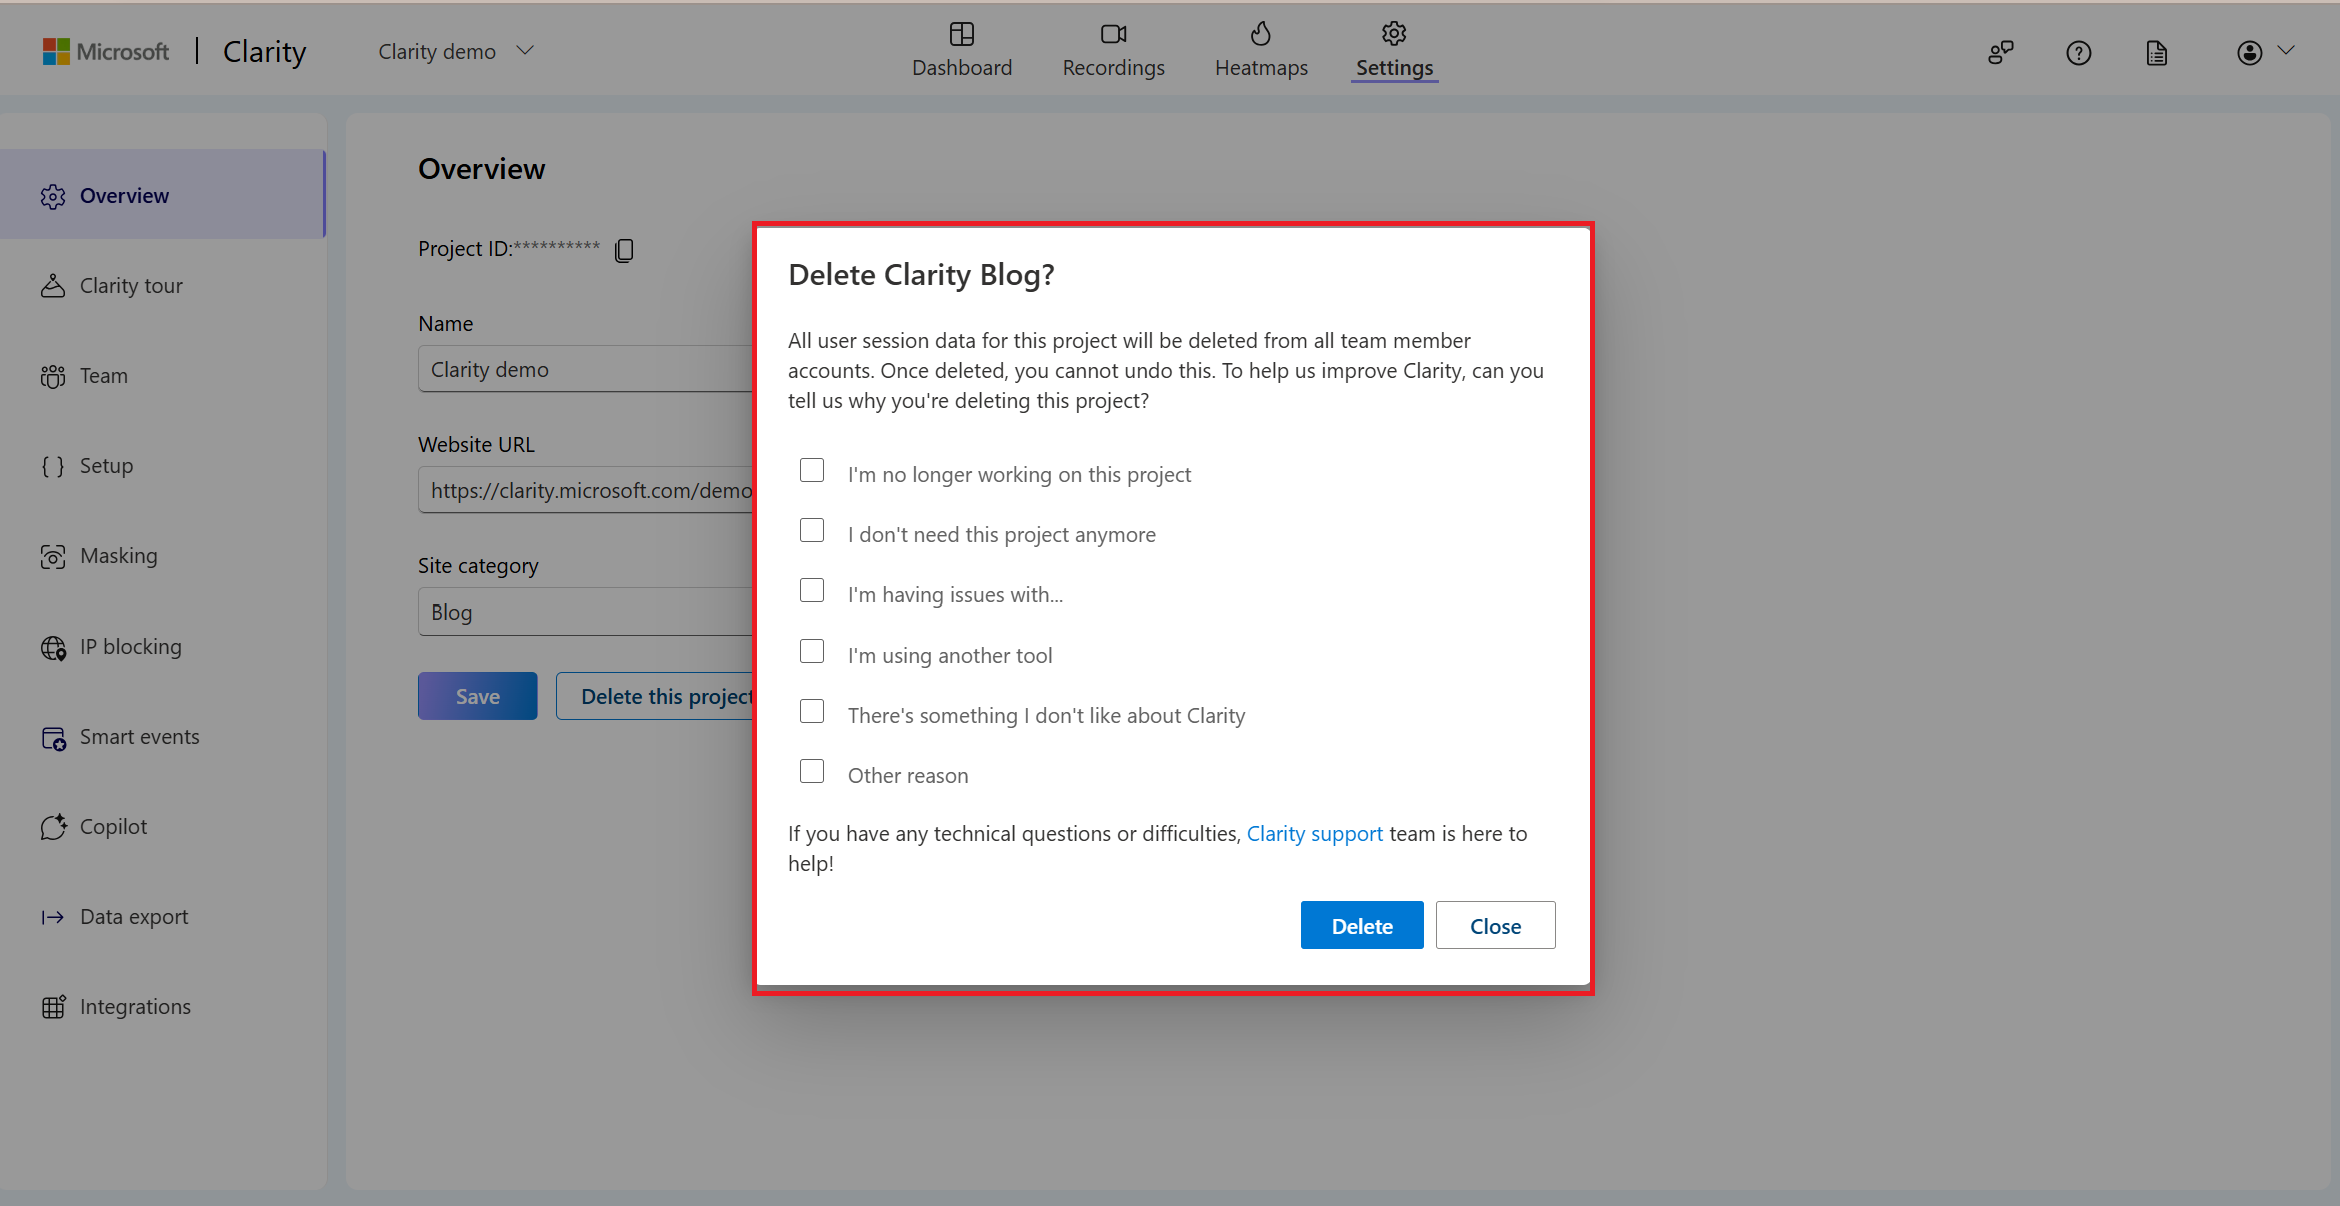Screen dimensions: 2340x1206
Task: Open the share/invite team icon in header
Action: tap(2000, 52)
